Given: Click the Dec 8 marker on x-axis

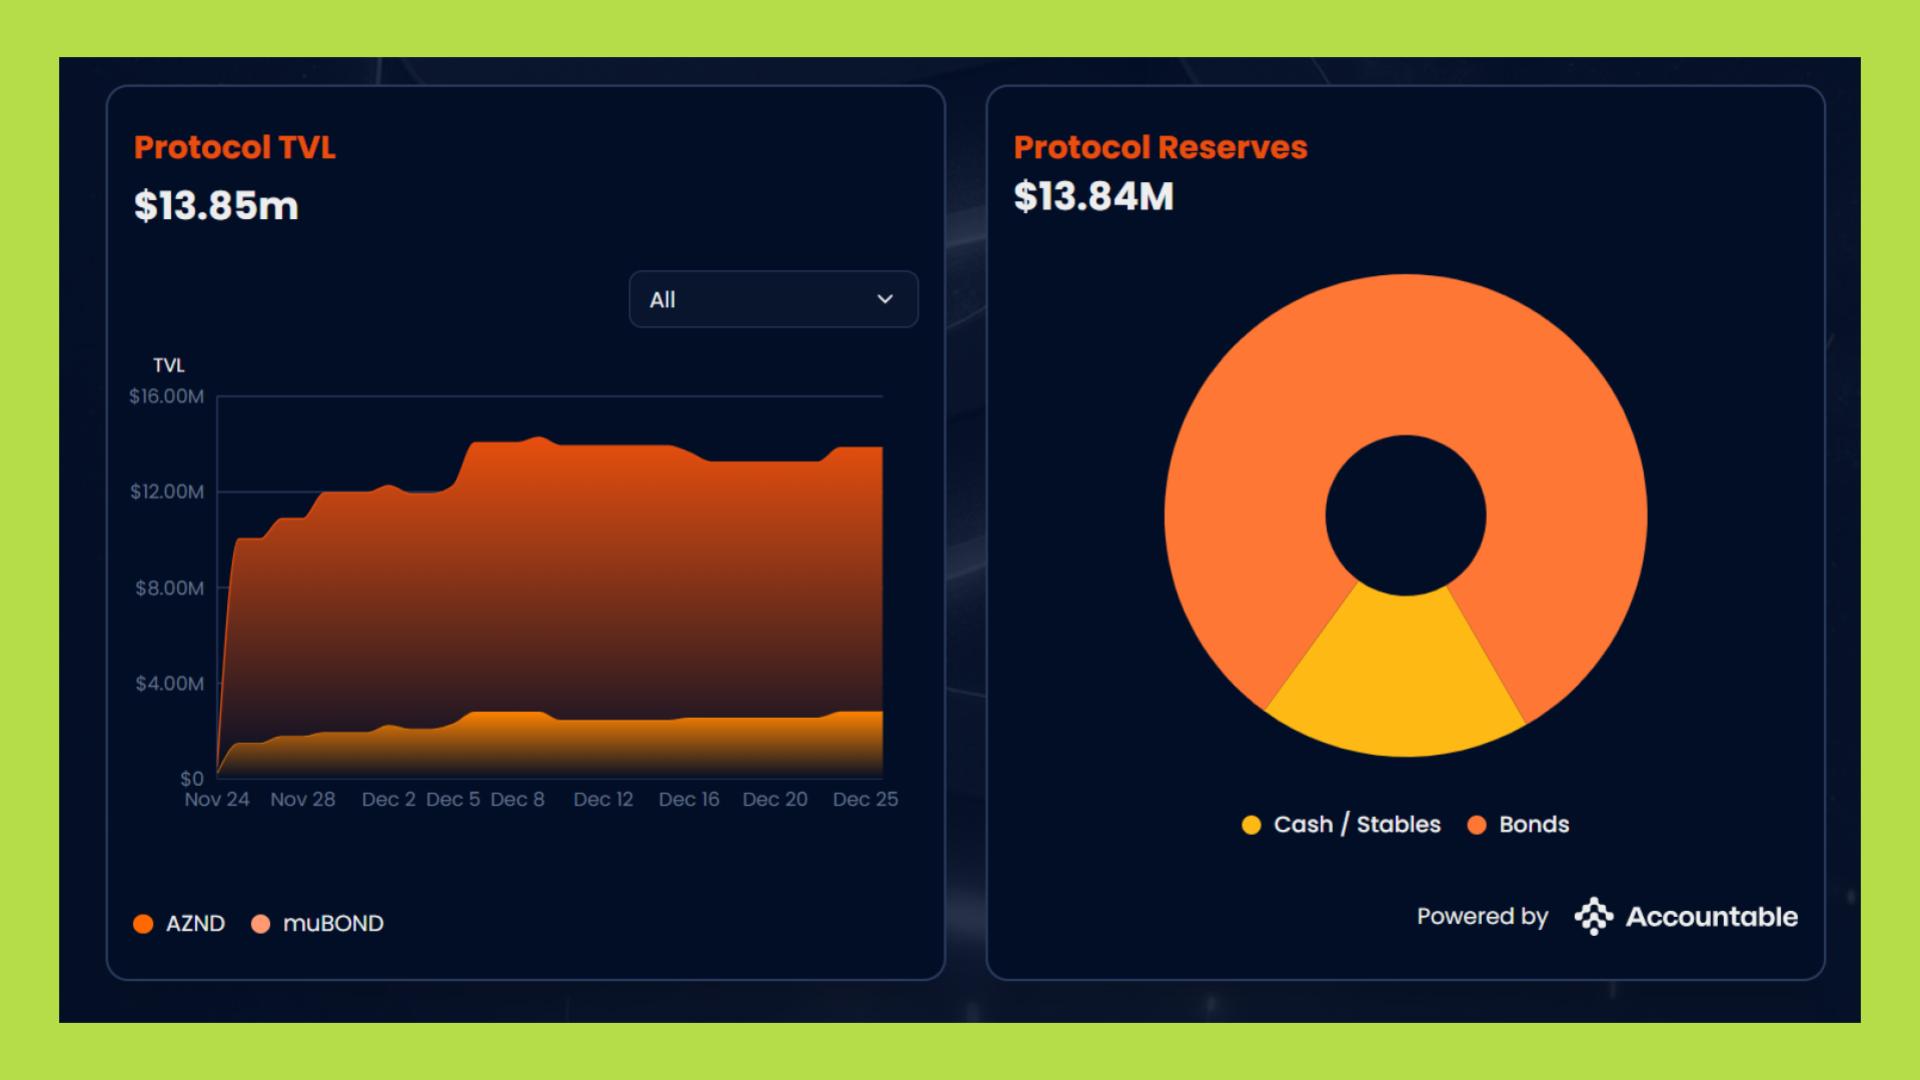Looking at the screenshot, I should click(x=517, y=799).
